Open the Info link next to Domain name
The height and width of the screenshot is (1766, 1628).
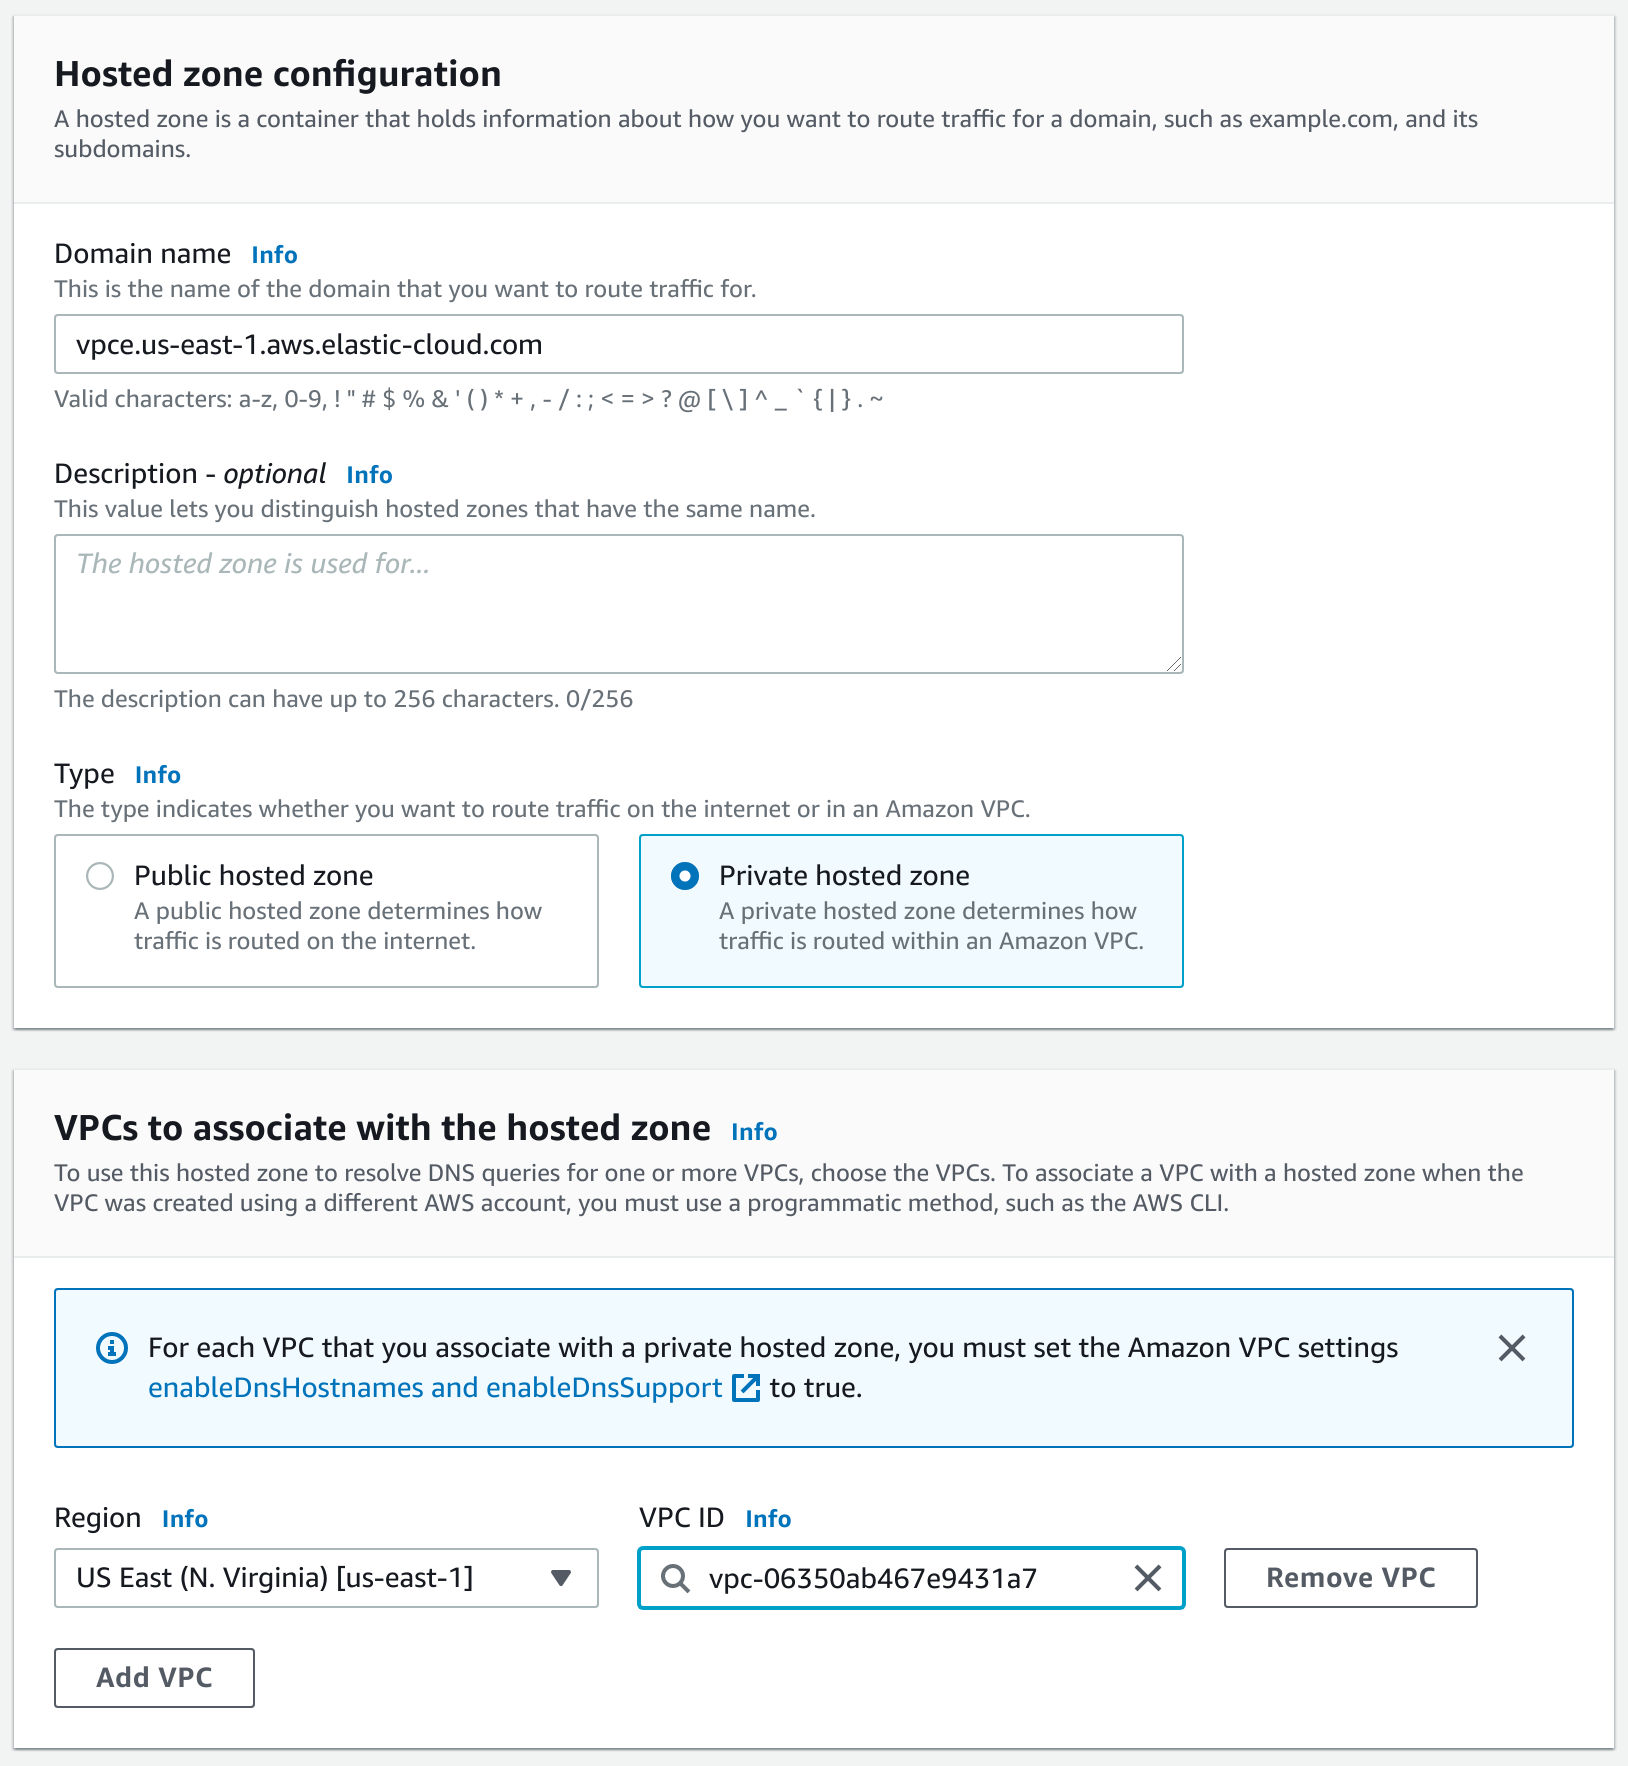tap(274, 254)
